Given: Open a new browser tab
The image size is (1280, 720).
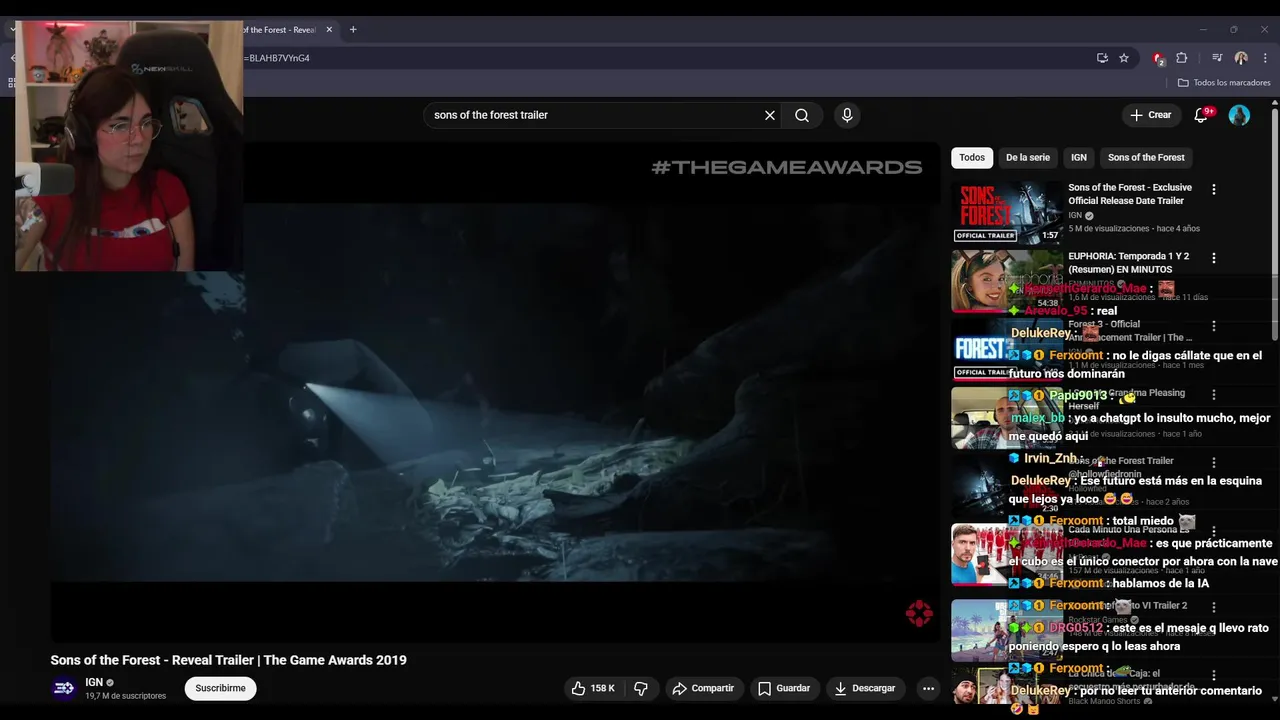Looking at the screenshot, I should (x=353, y=30).
